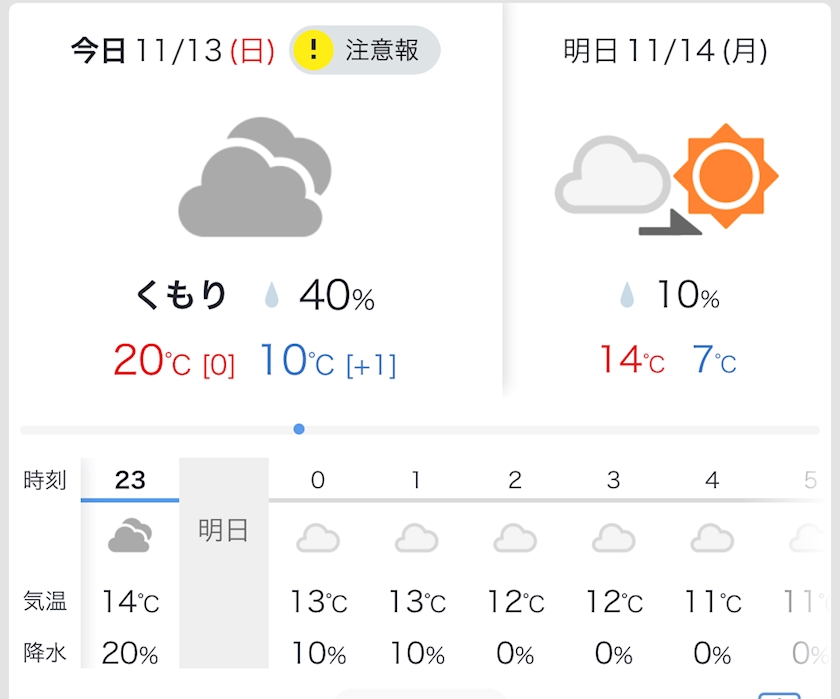Click tomorrow's low temperature 7℃

pyautogui.click(x=714, y=360)
